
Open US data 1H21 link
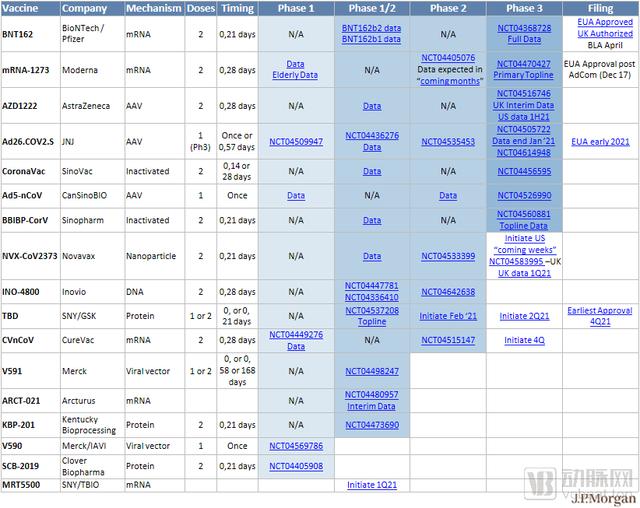coord(524,117)
